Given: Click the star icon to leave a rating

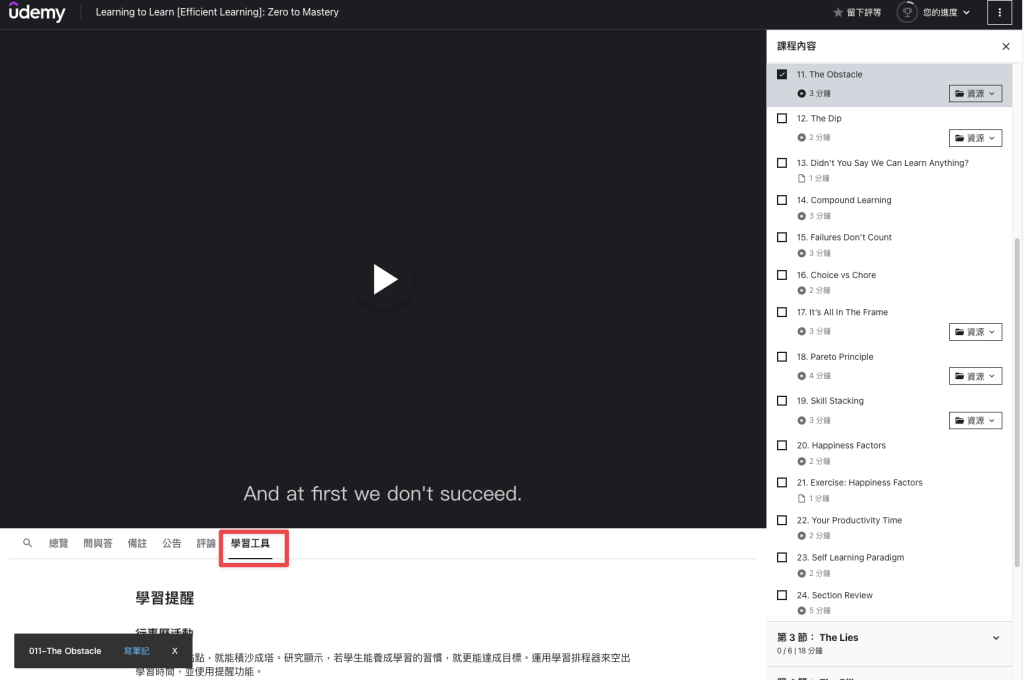Looking at the screenshot, I should click(x=838, y=13).
